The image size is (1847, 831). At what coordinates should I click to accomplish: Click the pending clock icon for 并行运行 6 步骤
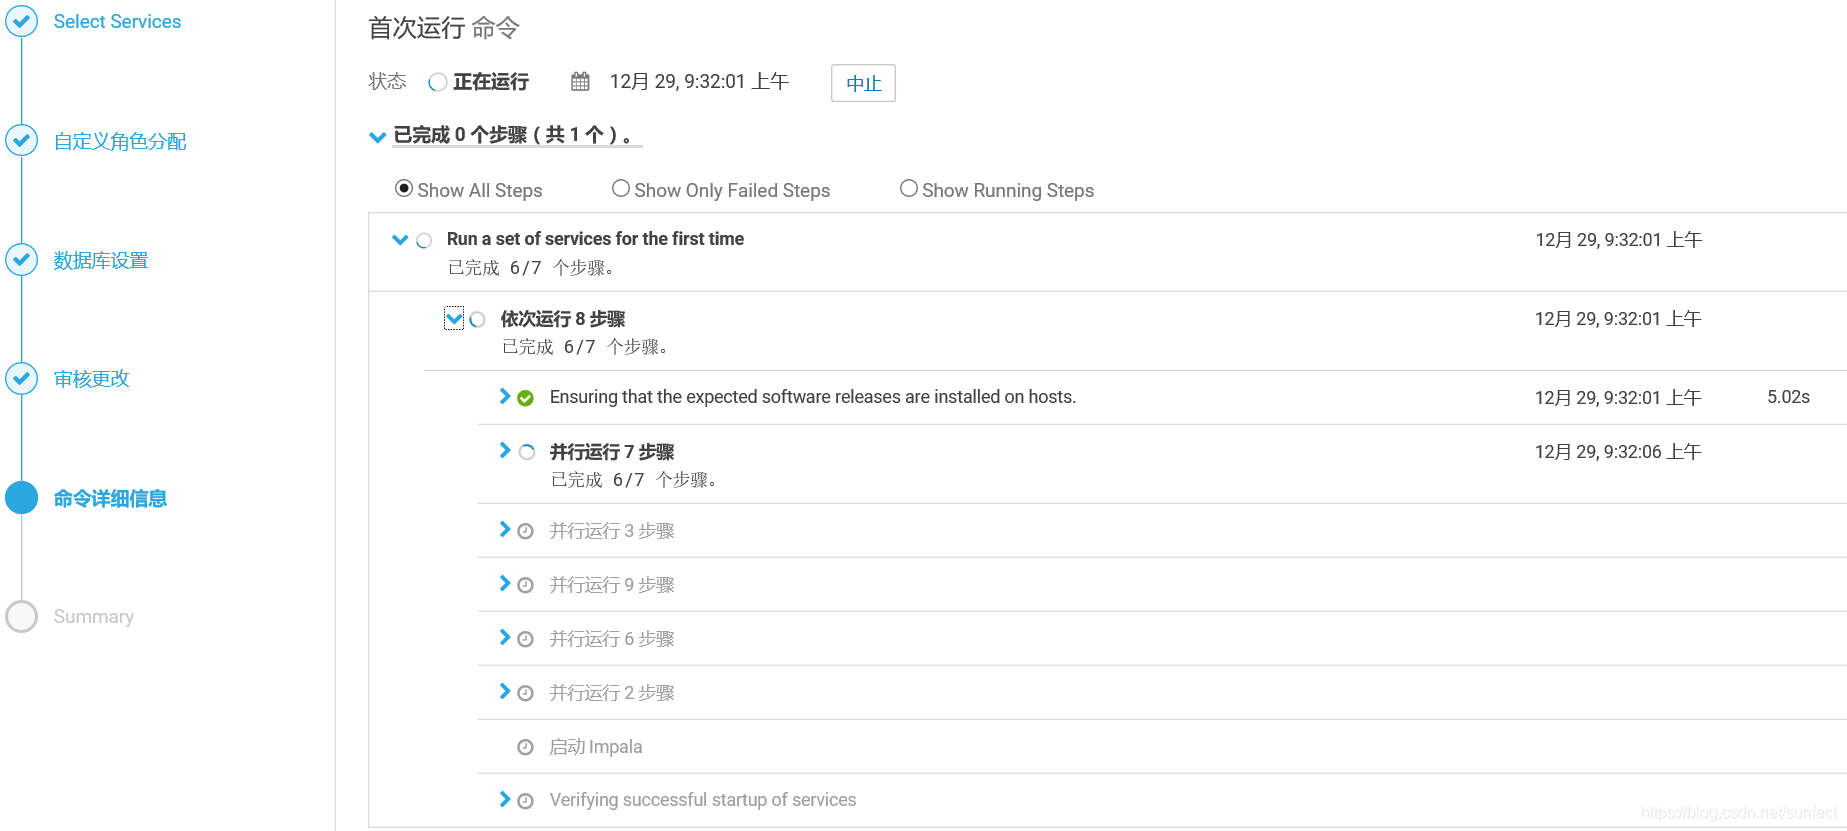[x=525, y=639]
